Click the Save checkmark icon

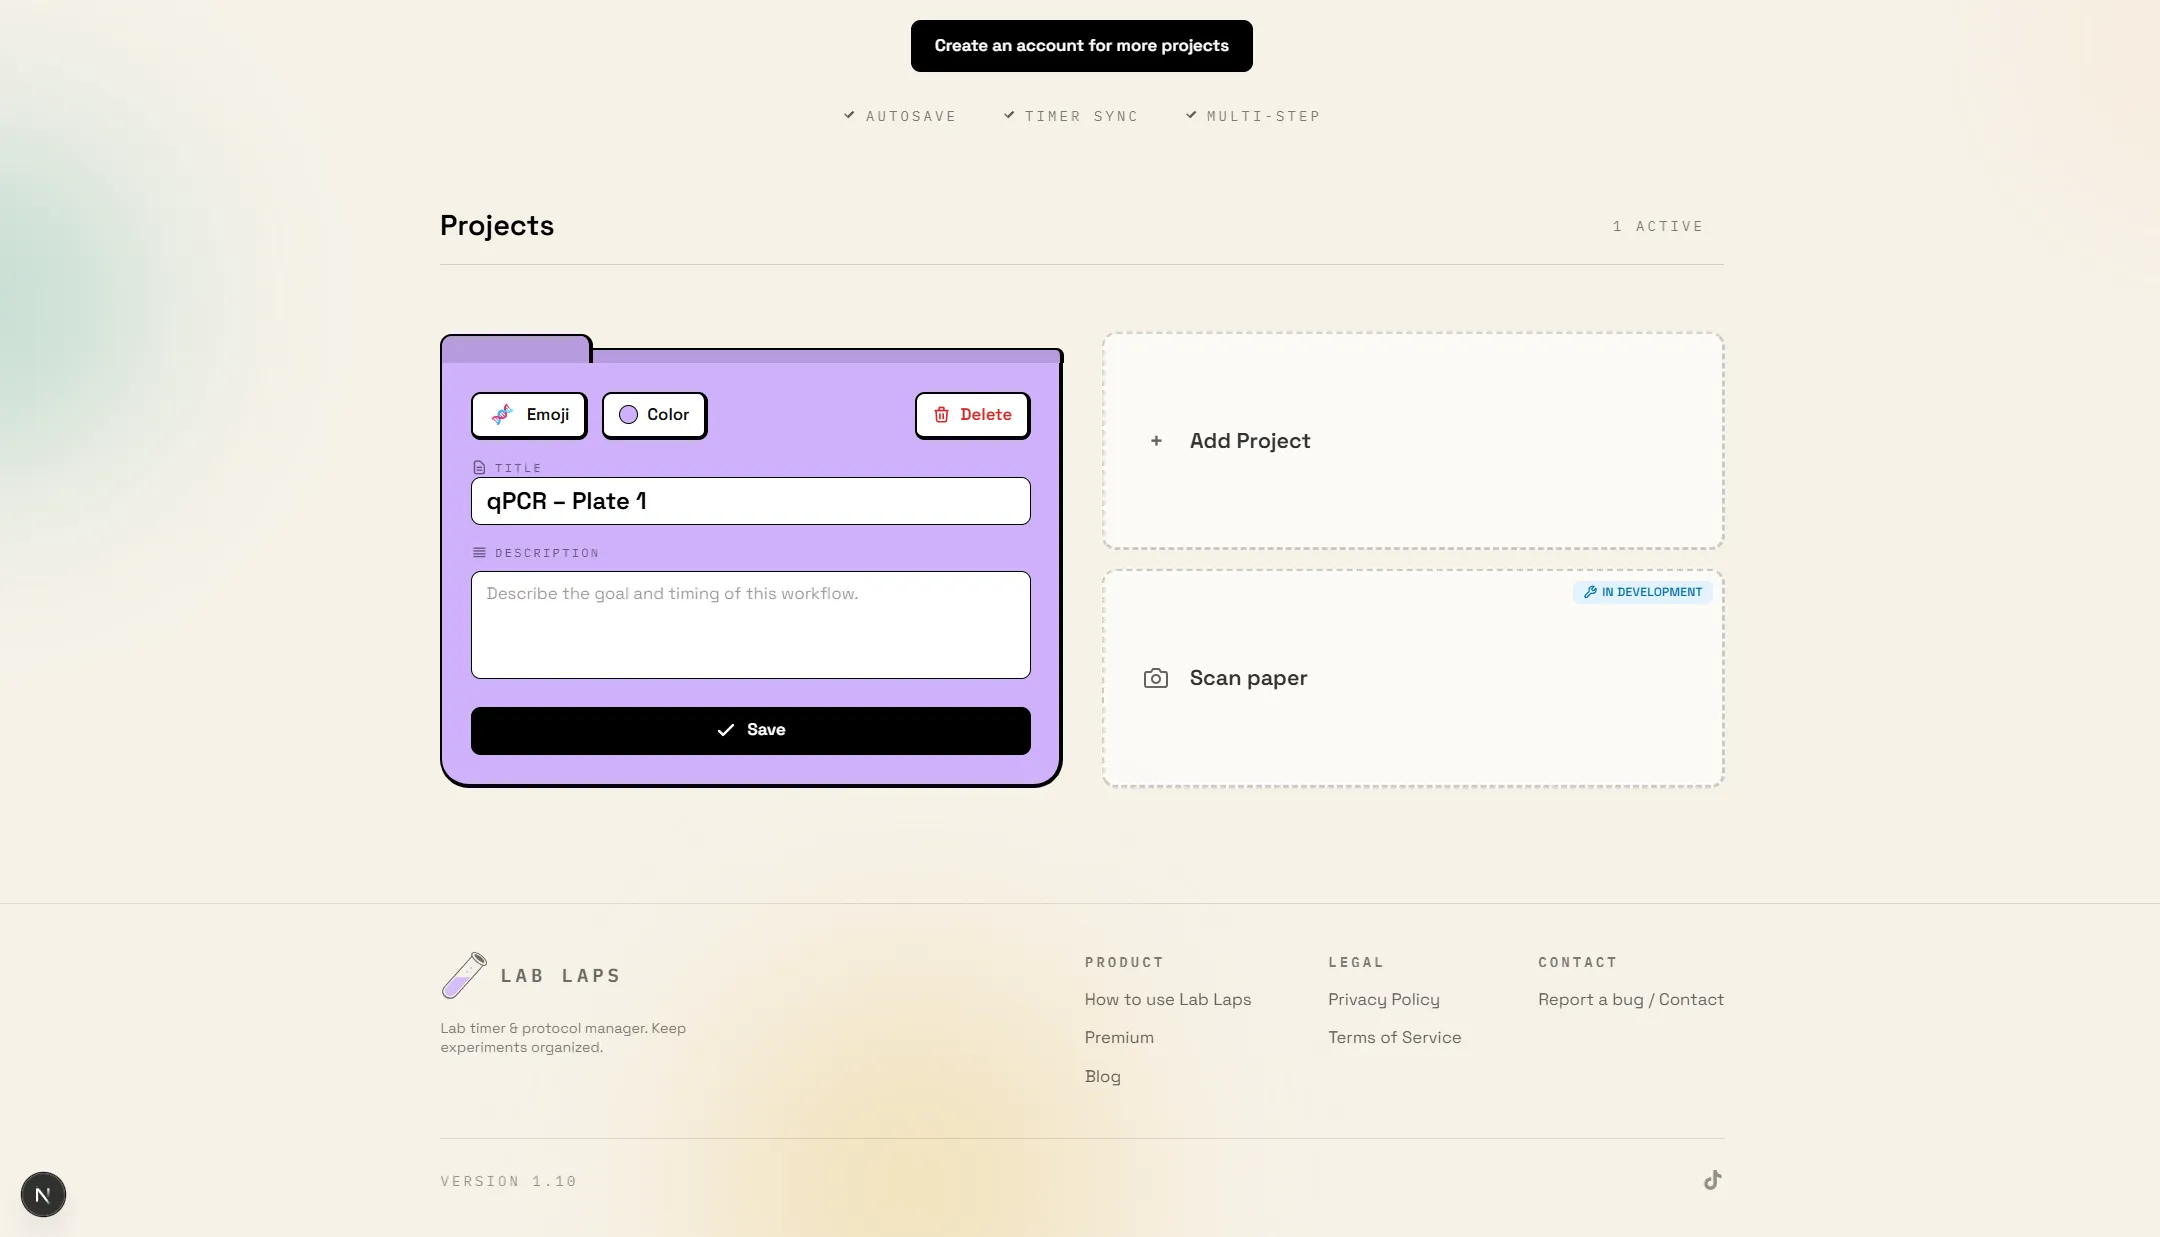[725, 730]
